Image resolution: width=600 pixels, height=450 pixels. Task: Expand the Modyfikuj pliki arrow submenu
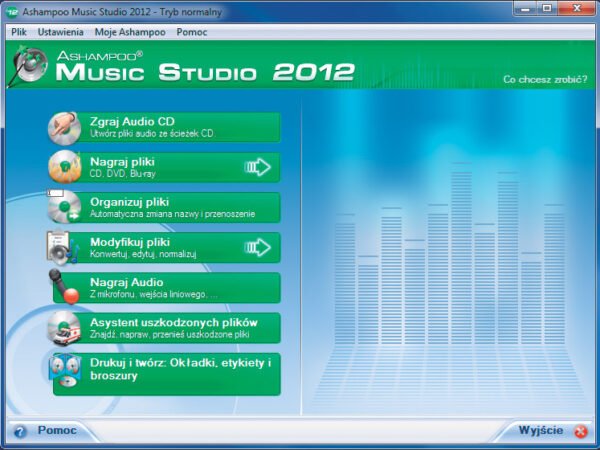[257, 247]
